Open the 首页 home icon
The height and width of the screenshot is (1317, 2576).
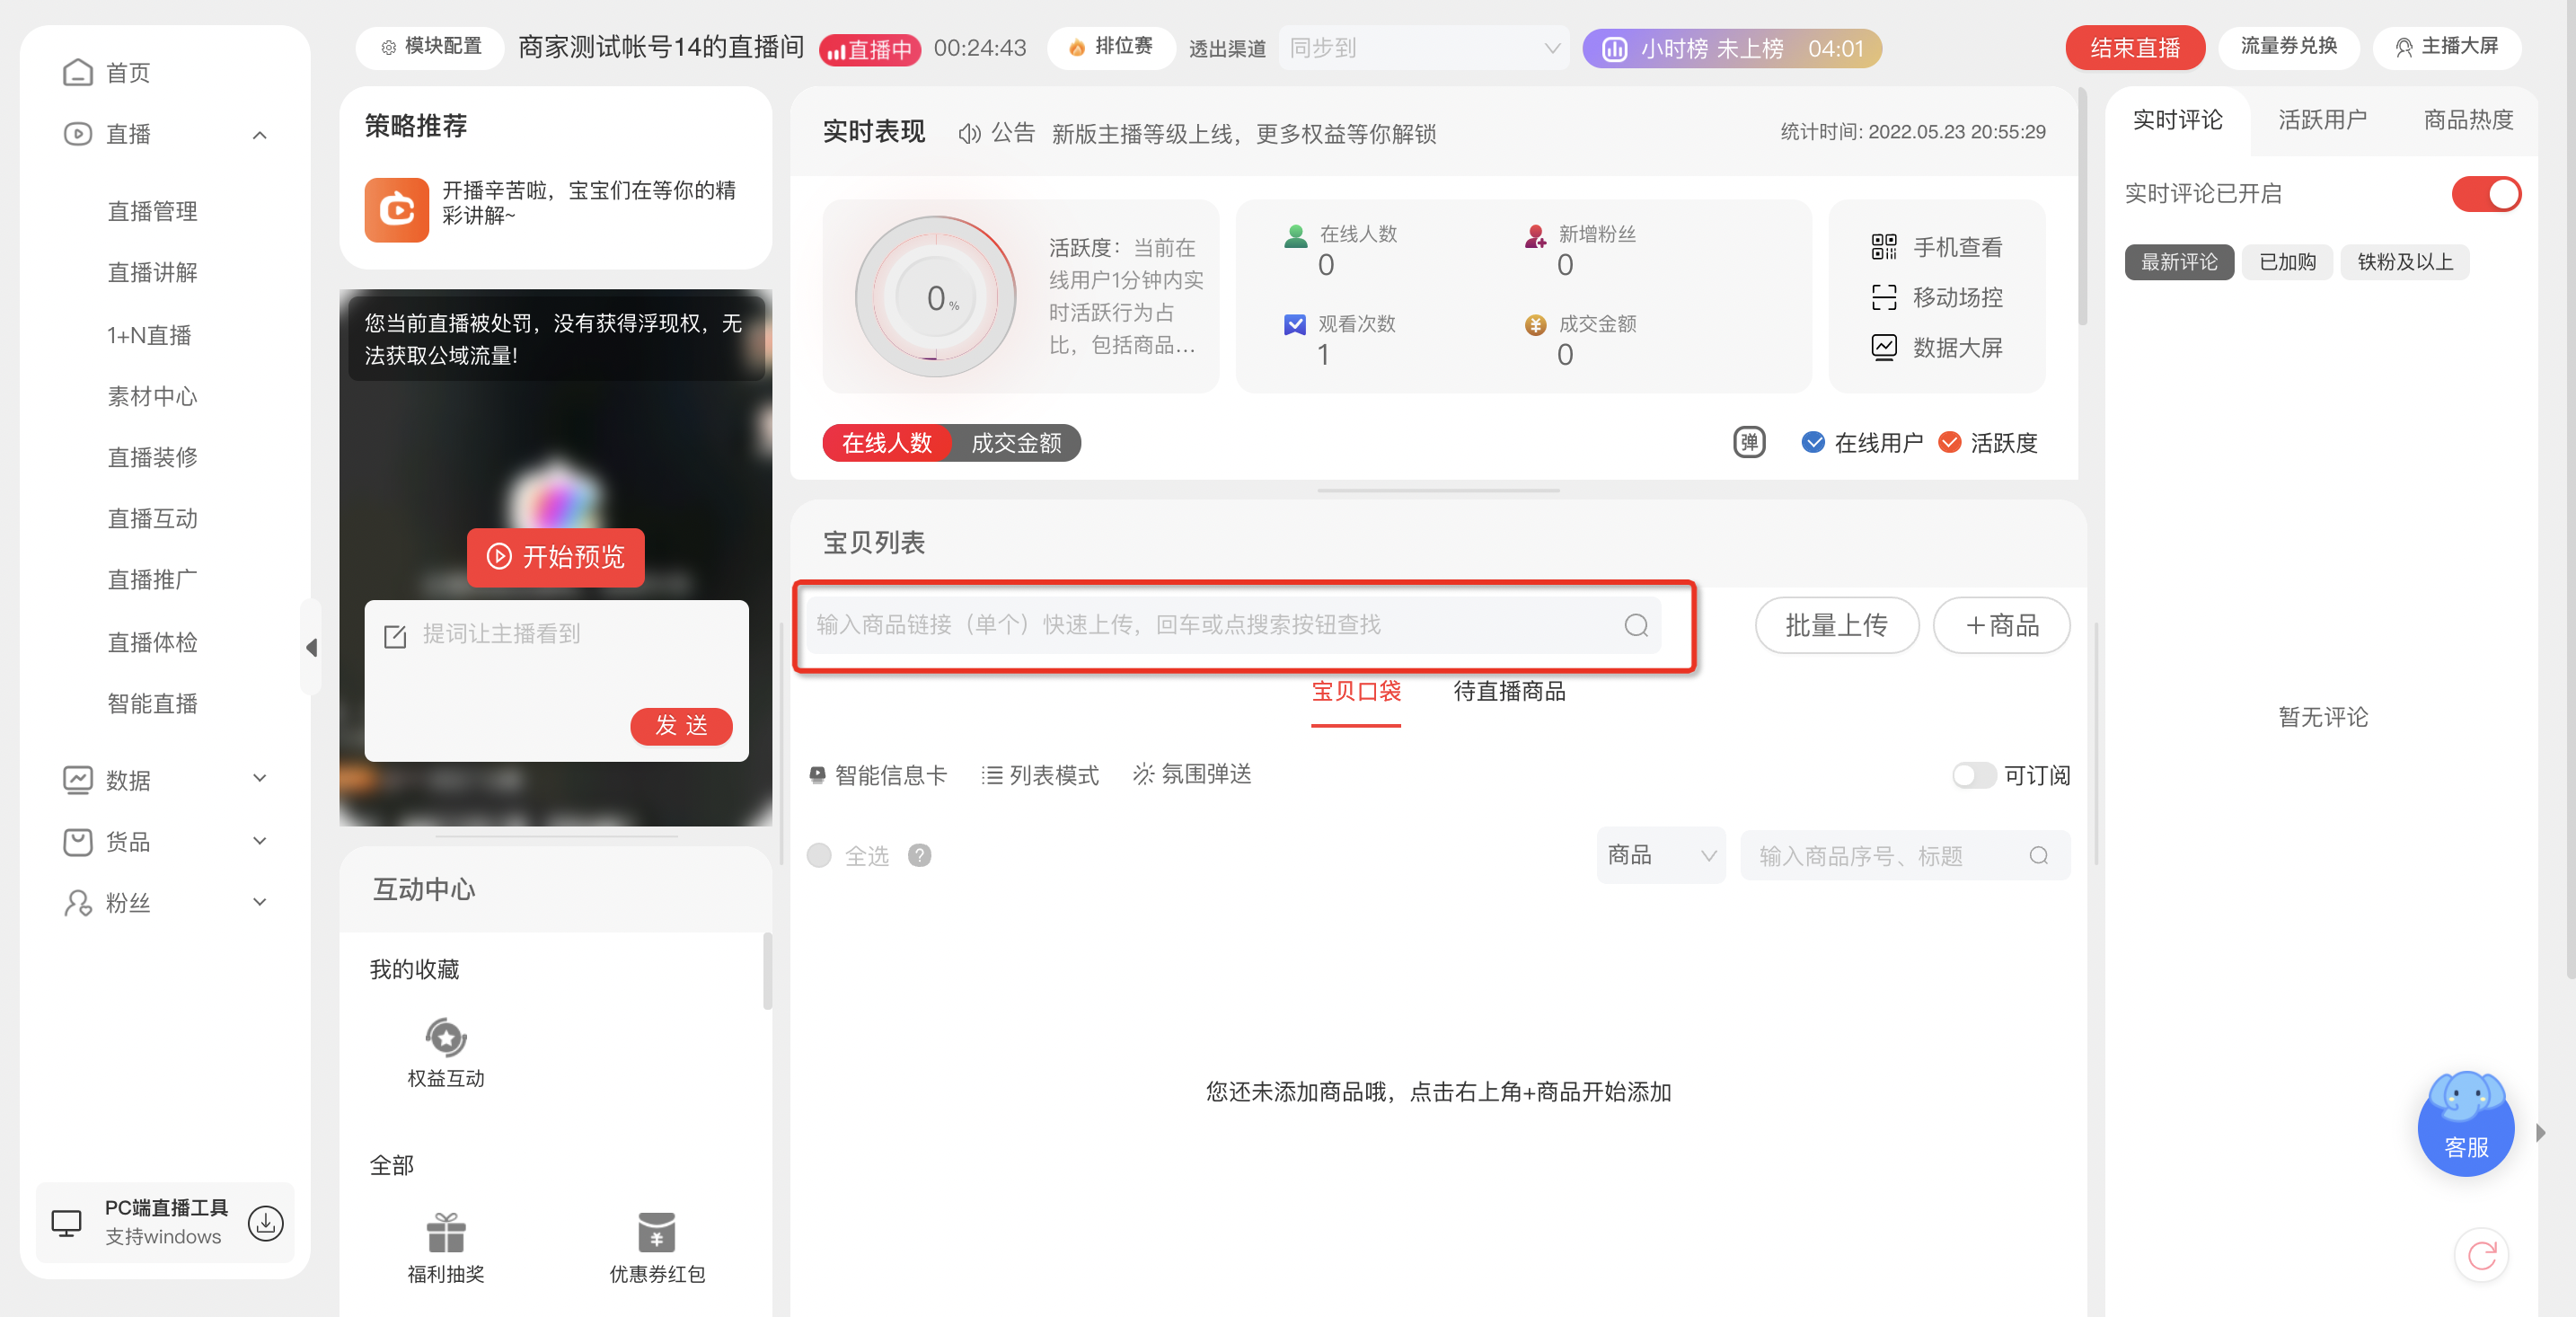click(77, 73)
